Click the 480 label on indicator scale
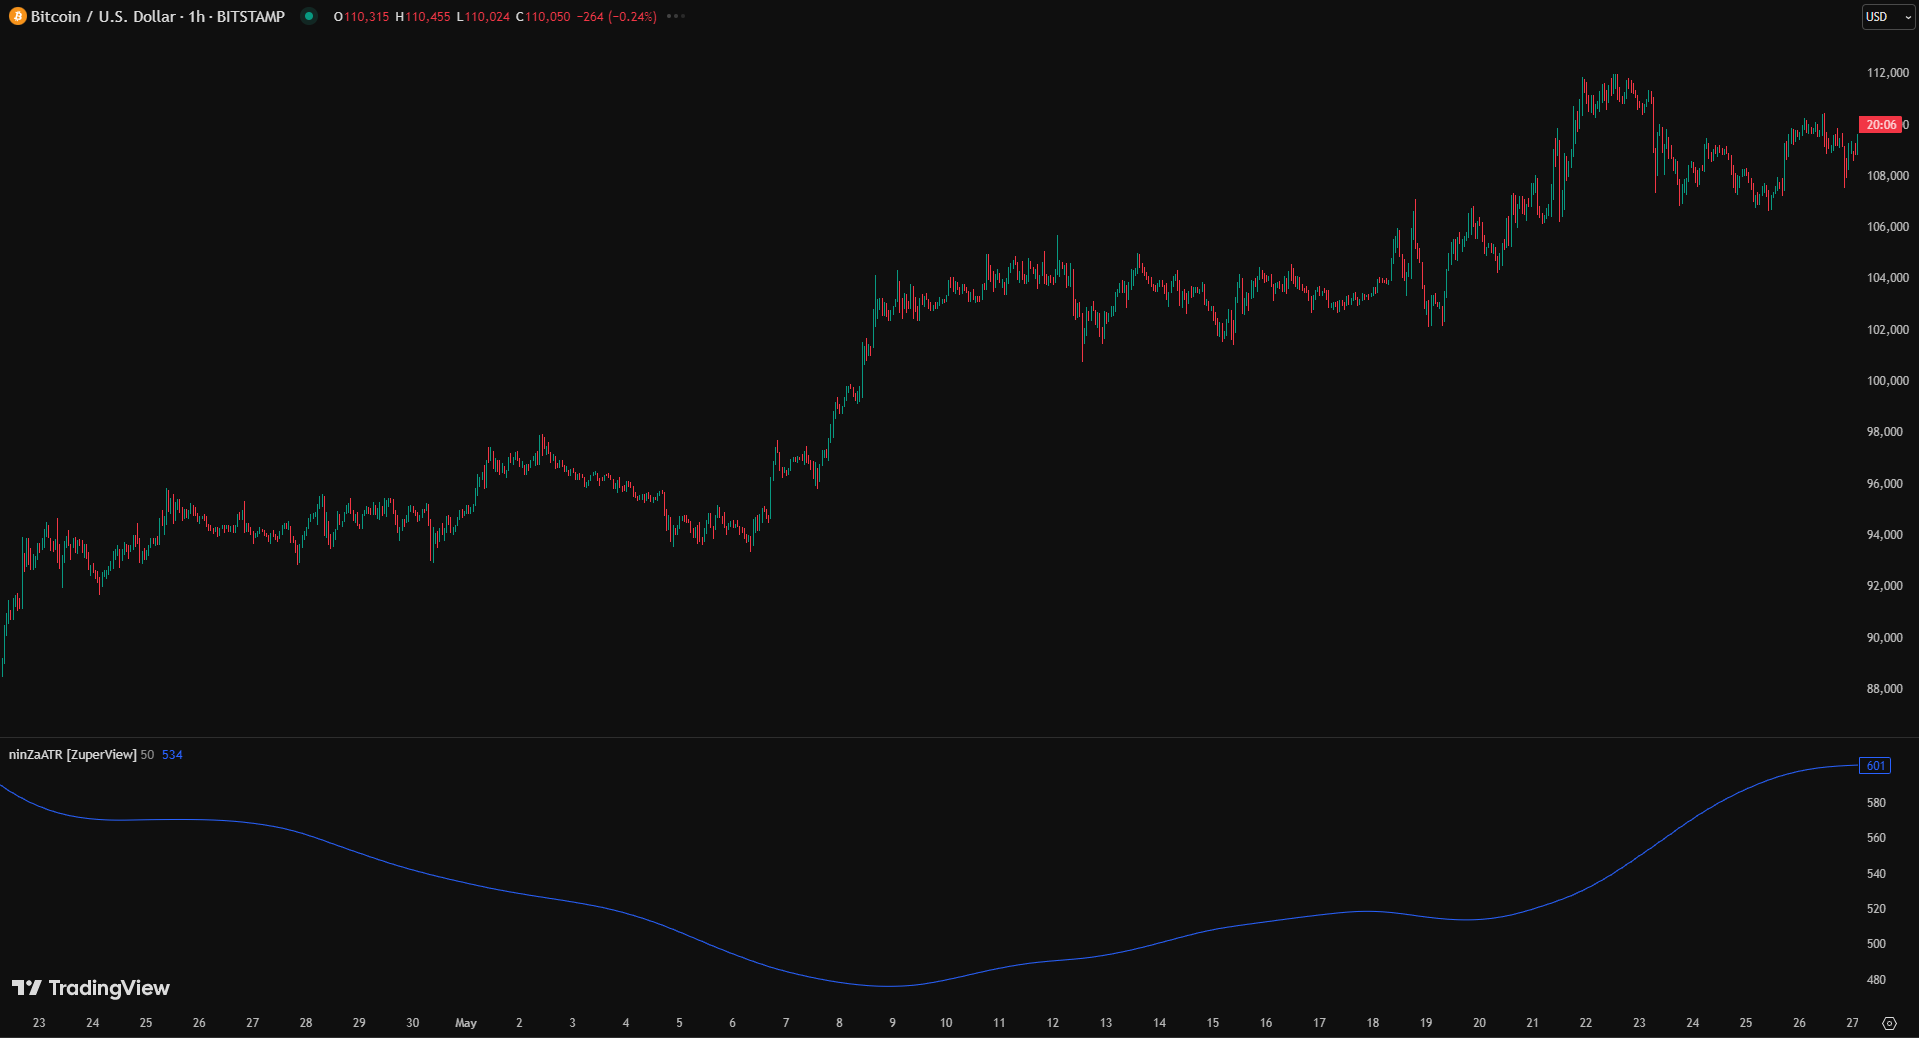 click(x=1876, y=980)
